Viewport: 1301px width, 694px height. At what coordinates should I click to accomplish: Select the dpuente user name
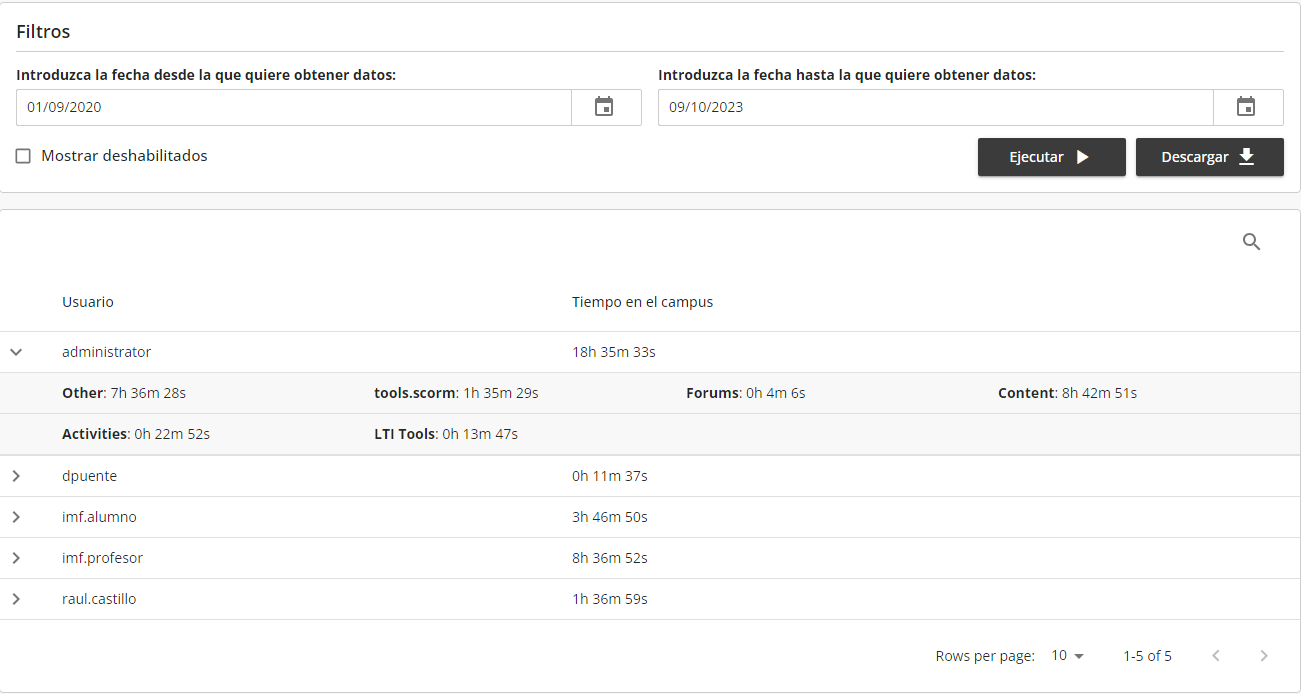(89, 476)
